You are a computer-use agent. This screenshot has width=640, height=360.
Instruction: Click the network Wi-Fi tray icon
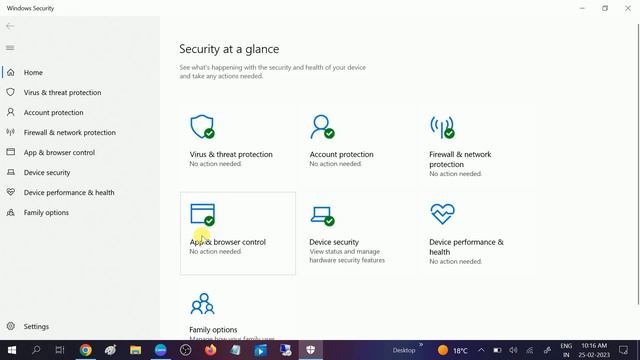530,350
